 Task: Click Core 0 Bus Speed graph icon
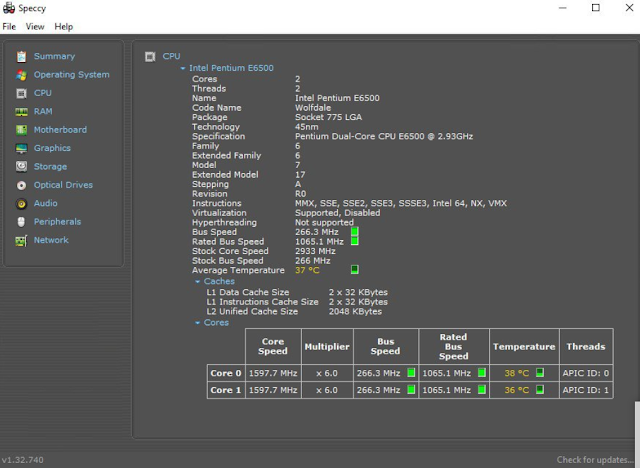click(411, 373)
